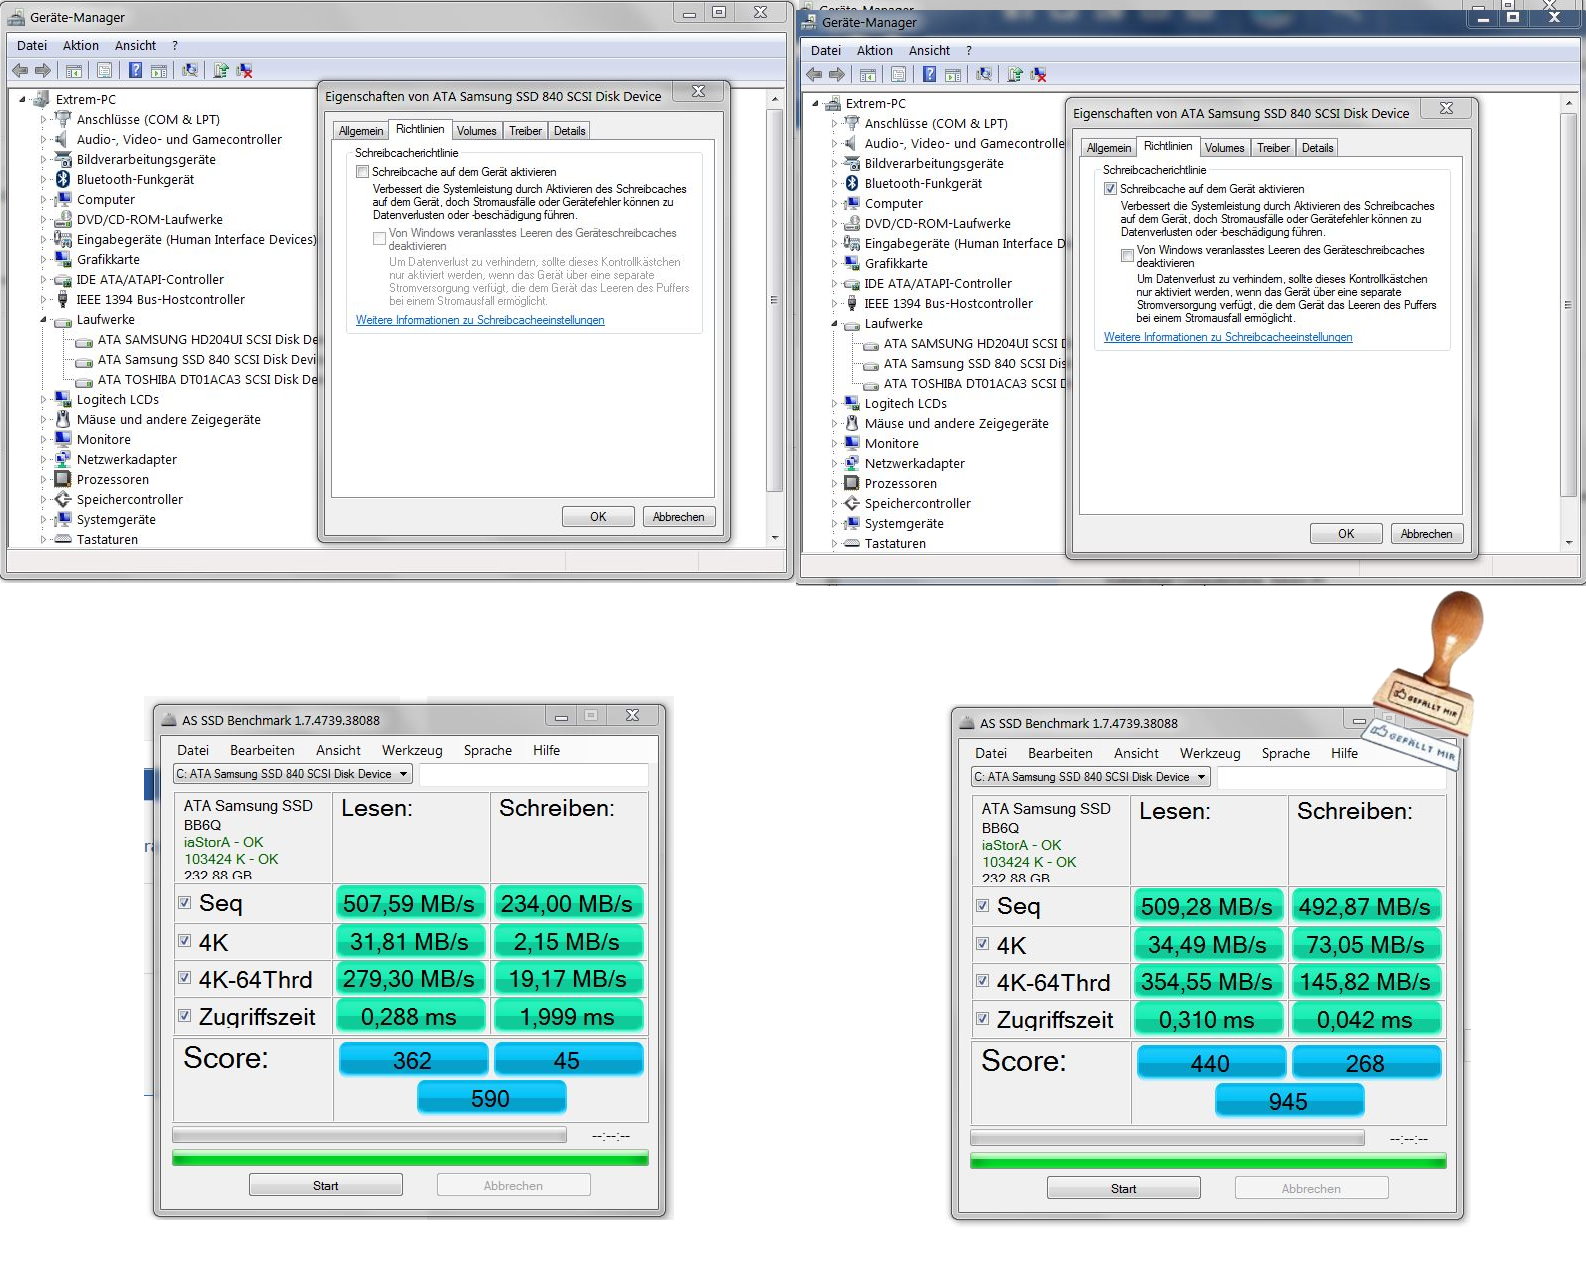Enable Schreibcache auf dem Gerät checkbox, left dialog
This screenshot has width=1586, height=1262.
tap(362, 172)
